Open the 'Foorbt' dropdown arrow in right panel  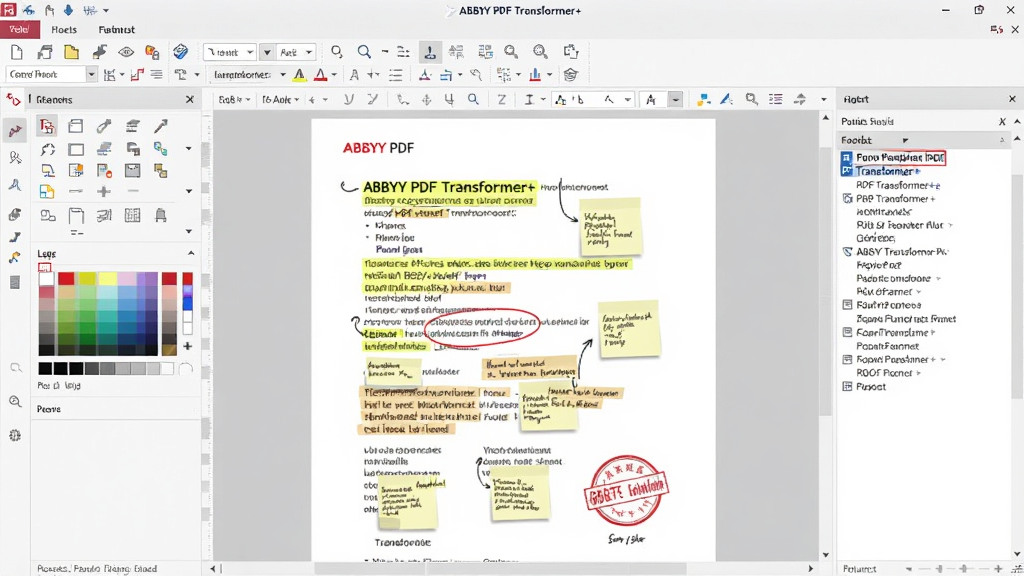(905, 140)
